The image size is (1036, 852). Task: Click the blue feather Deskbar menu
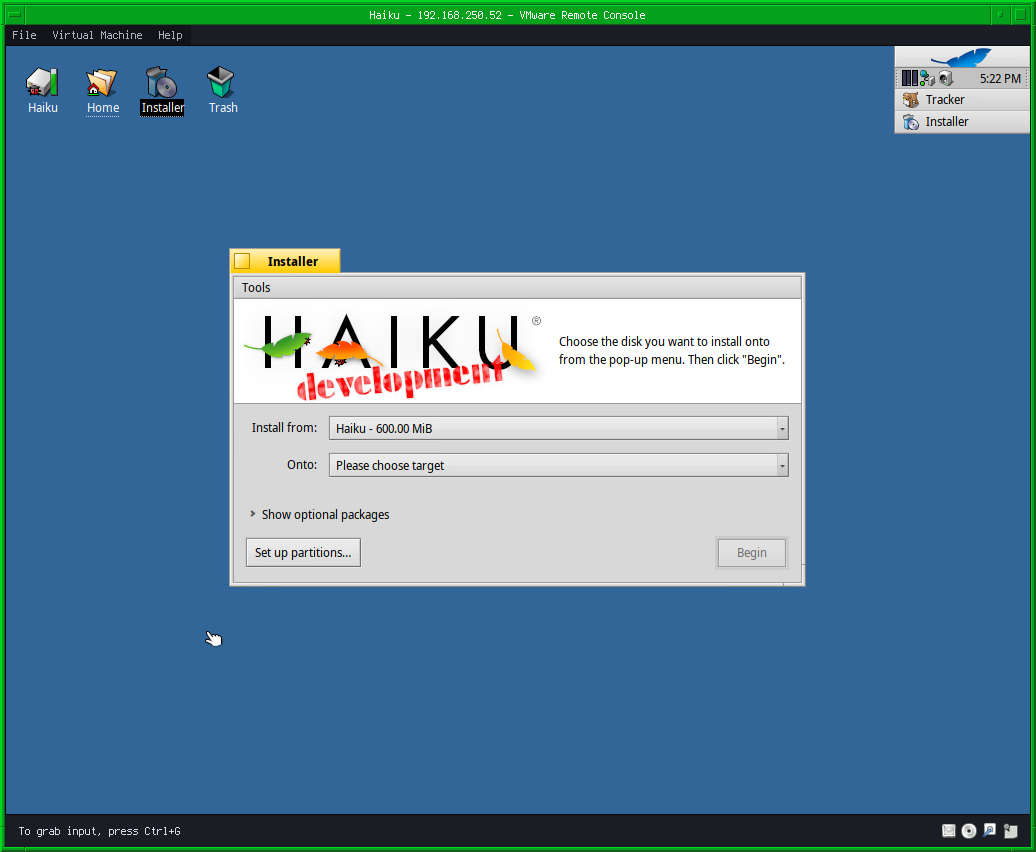point(962,55)
